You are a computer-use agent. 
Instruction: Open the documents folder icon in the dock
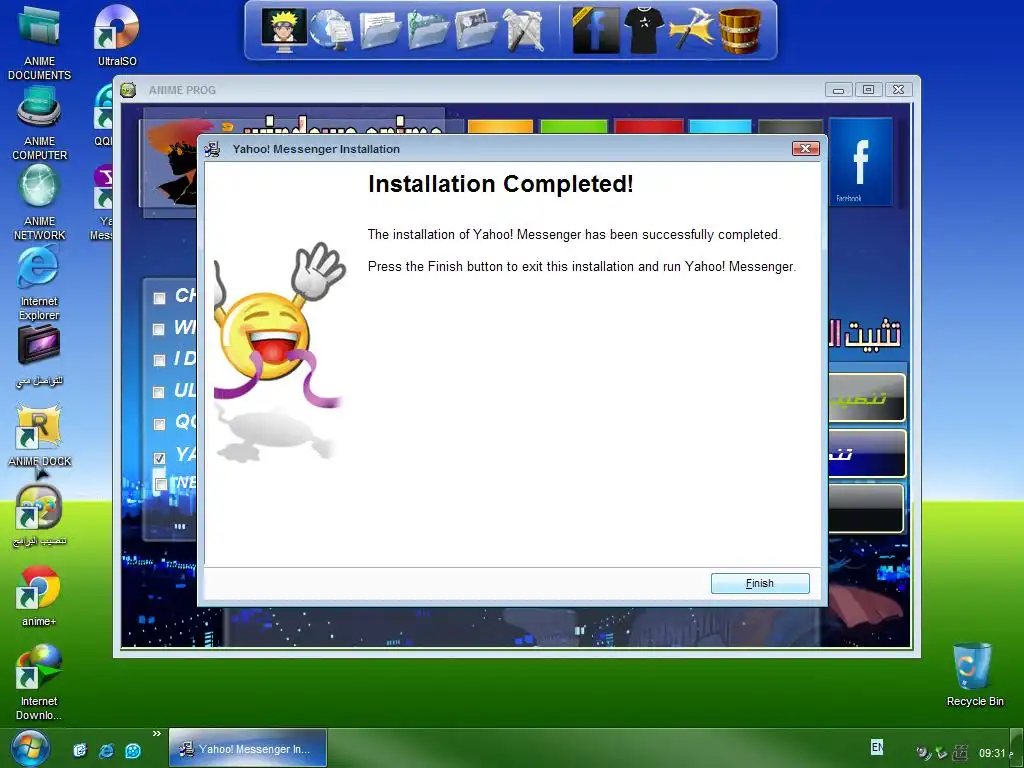(380, 30)
